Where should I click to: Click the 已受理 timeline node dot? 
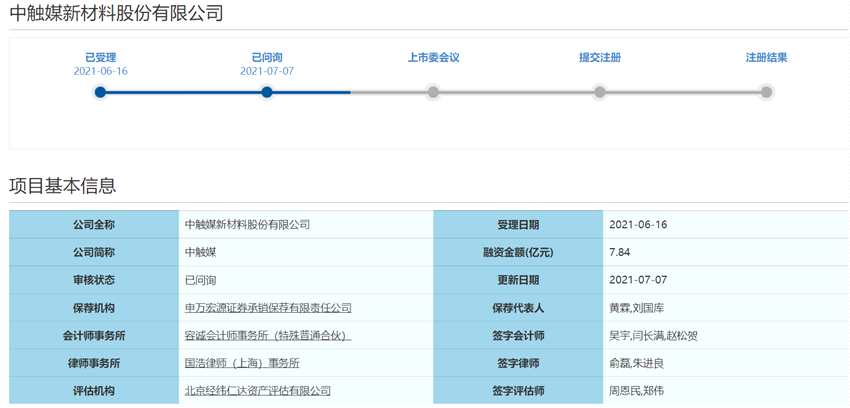[100, 92]
